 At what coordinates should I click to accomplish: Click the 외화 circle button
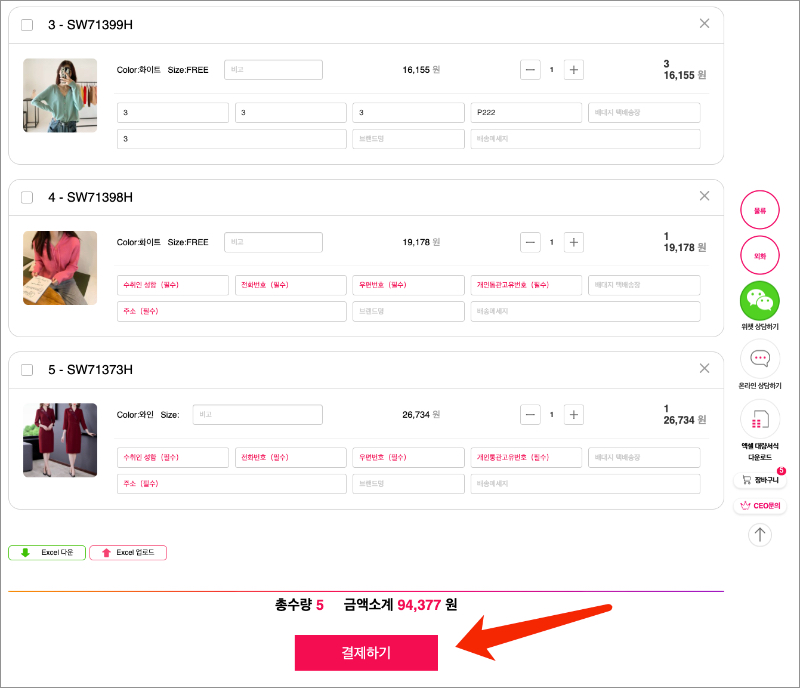pos(759,256)
